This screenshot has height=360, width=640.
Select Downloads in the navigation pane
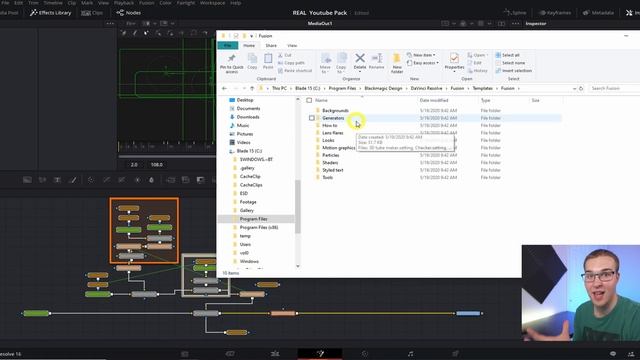(x=248, y=117)
